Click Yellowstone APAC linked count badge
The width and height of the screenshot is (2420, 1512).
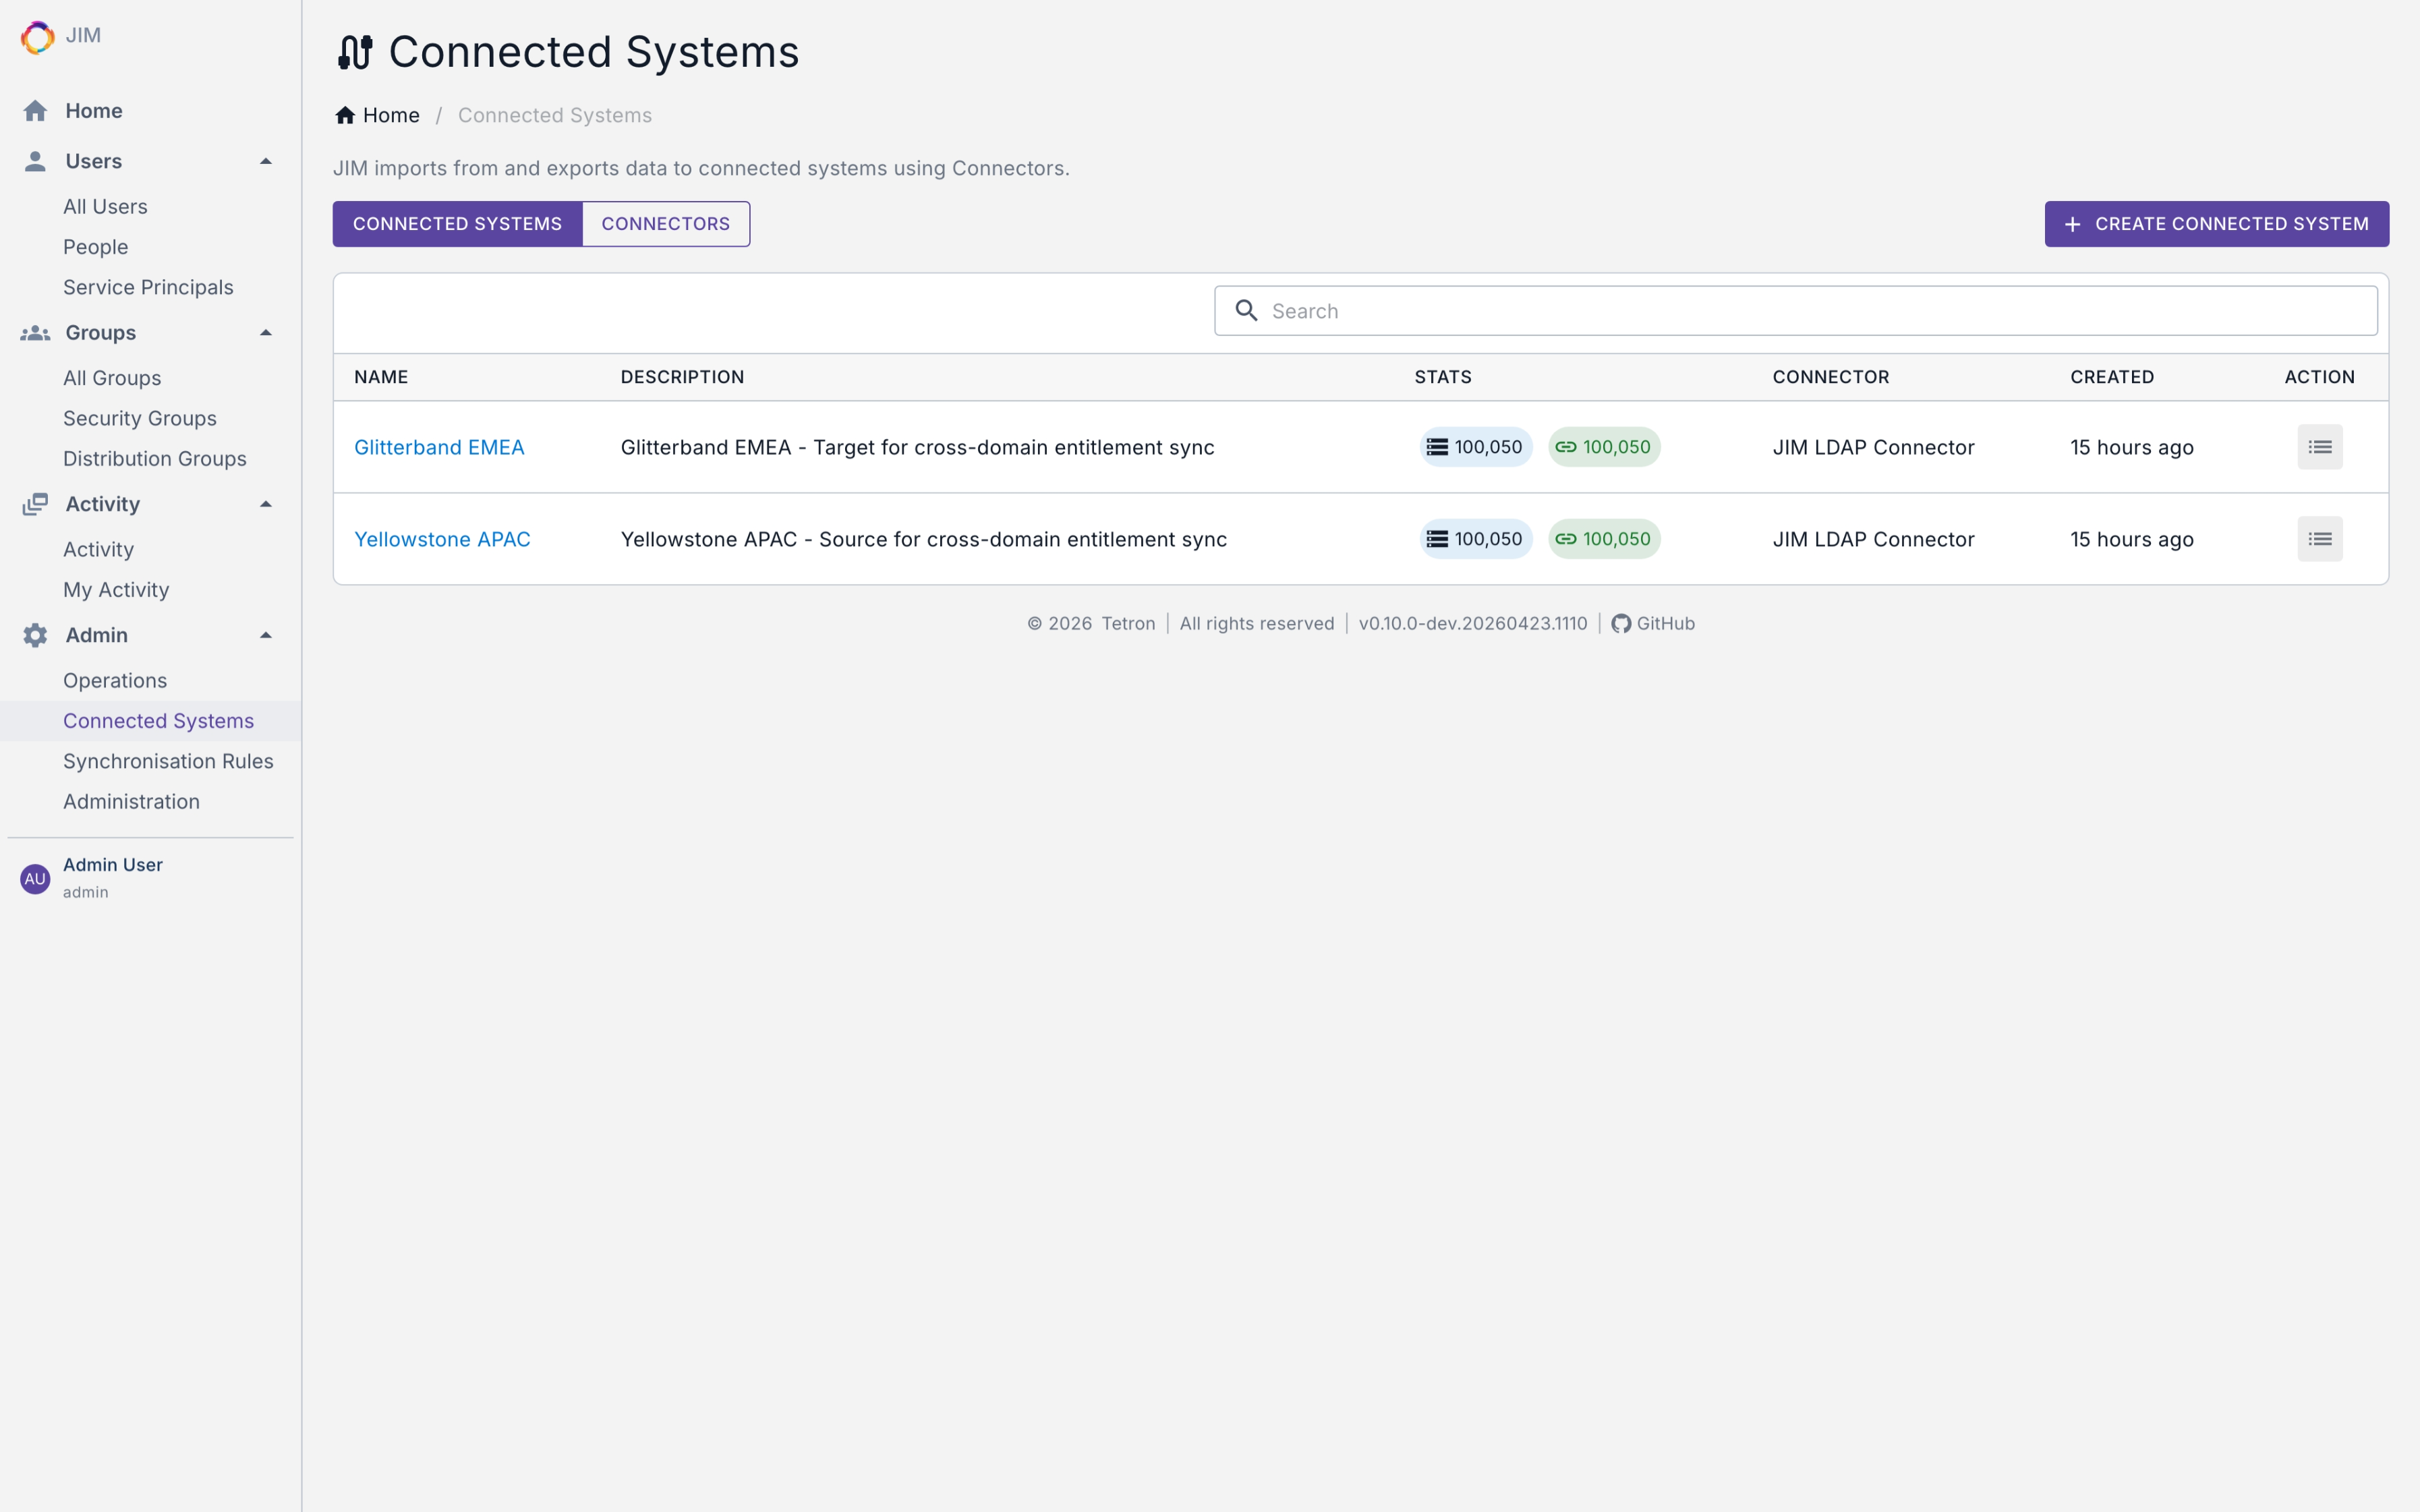pos(1603,539)
